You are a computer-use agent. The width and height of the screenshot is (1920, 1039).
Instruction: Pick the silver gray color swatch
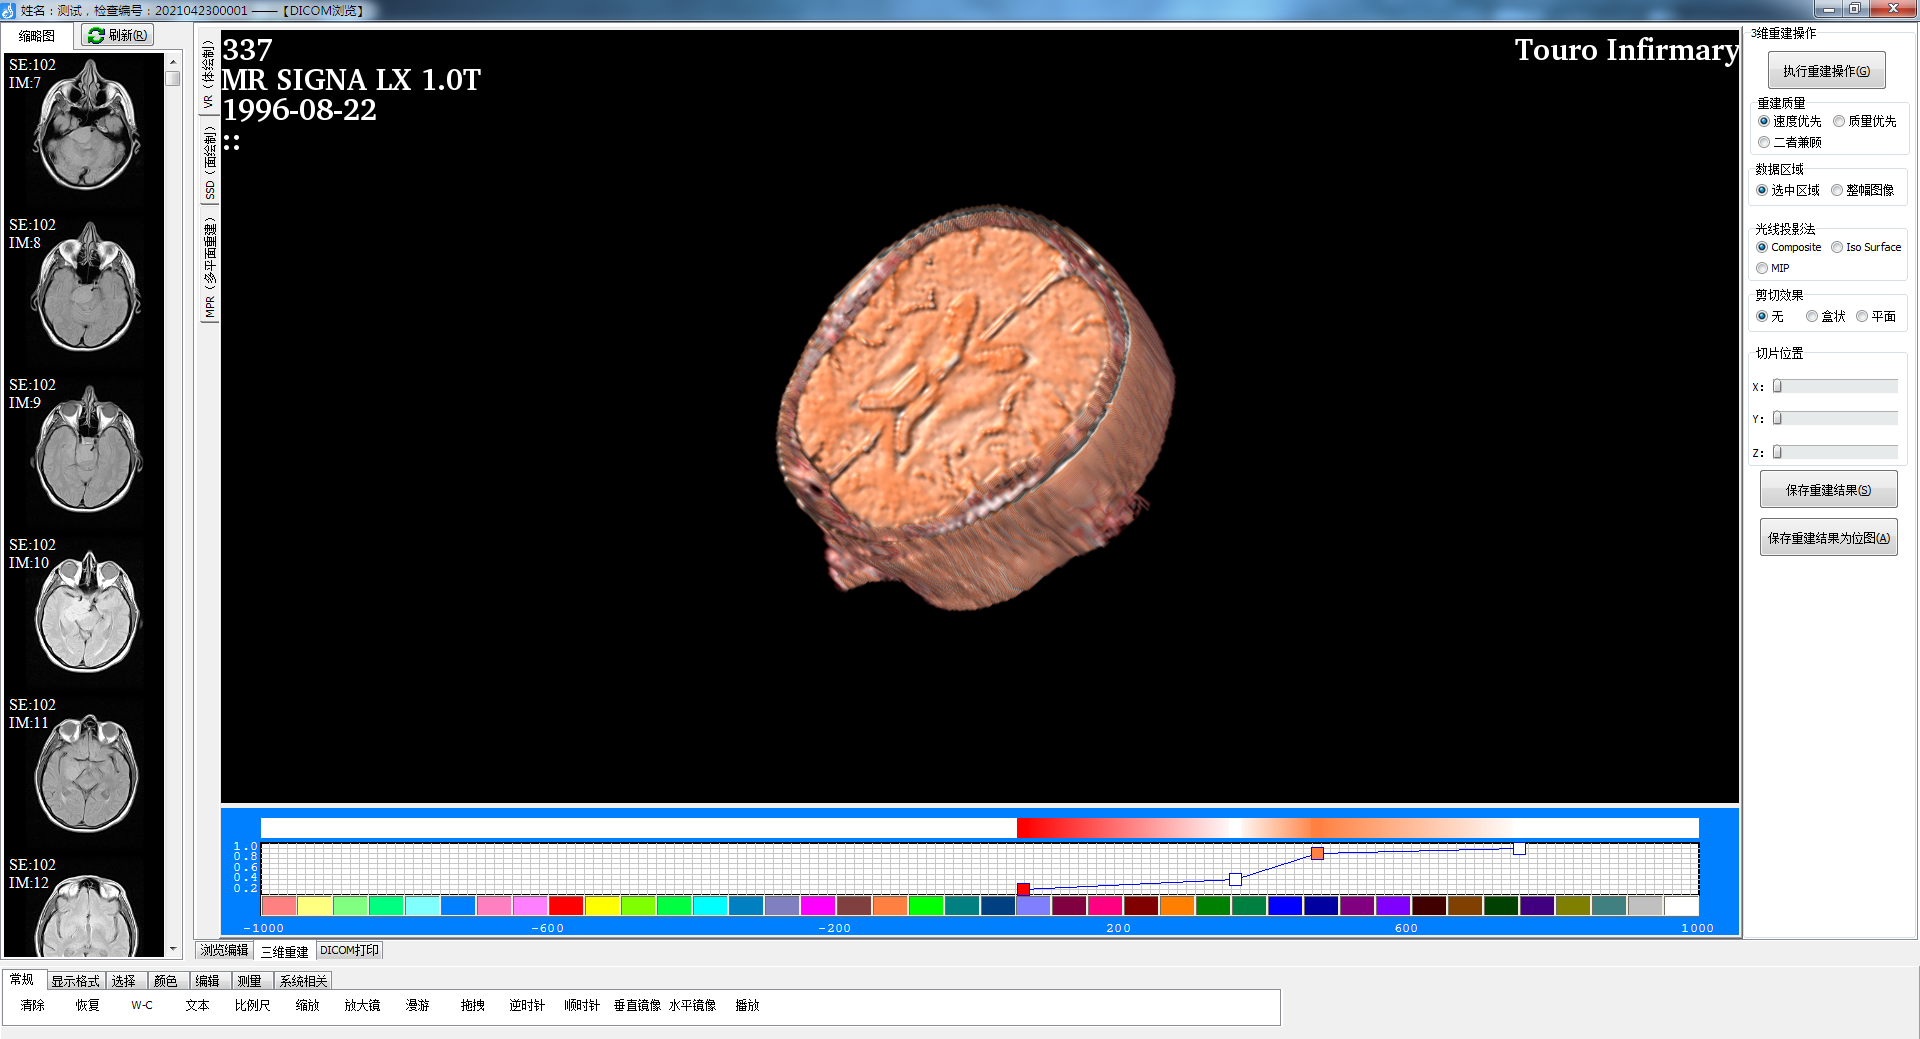(1645, 906)
